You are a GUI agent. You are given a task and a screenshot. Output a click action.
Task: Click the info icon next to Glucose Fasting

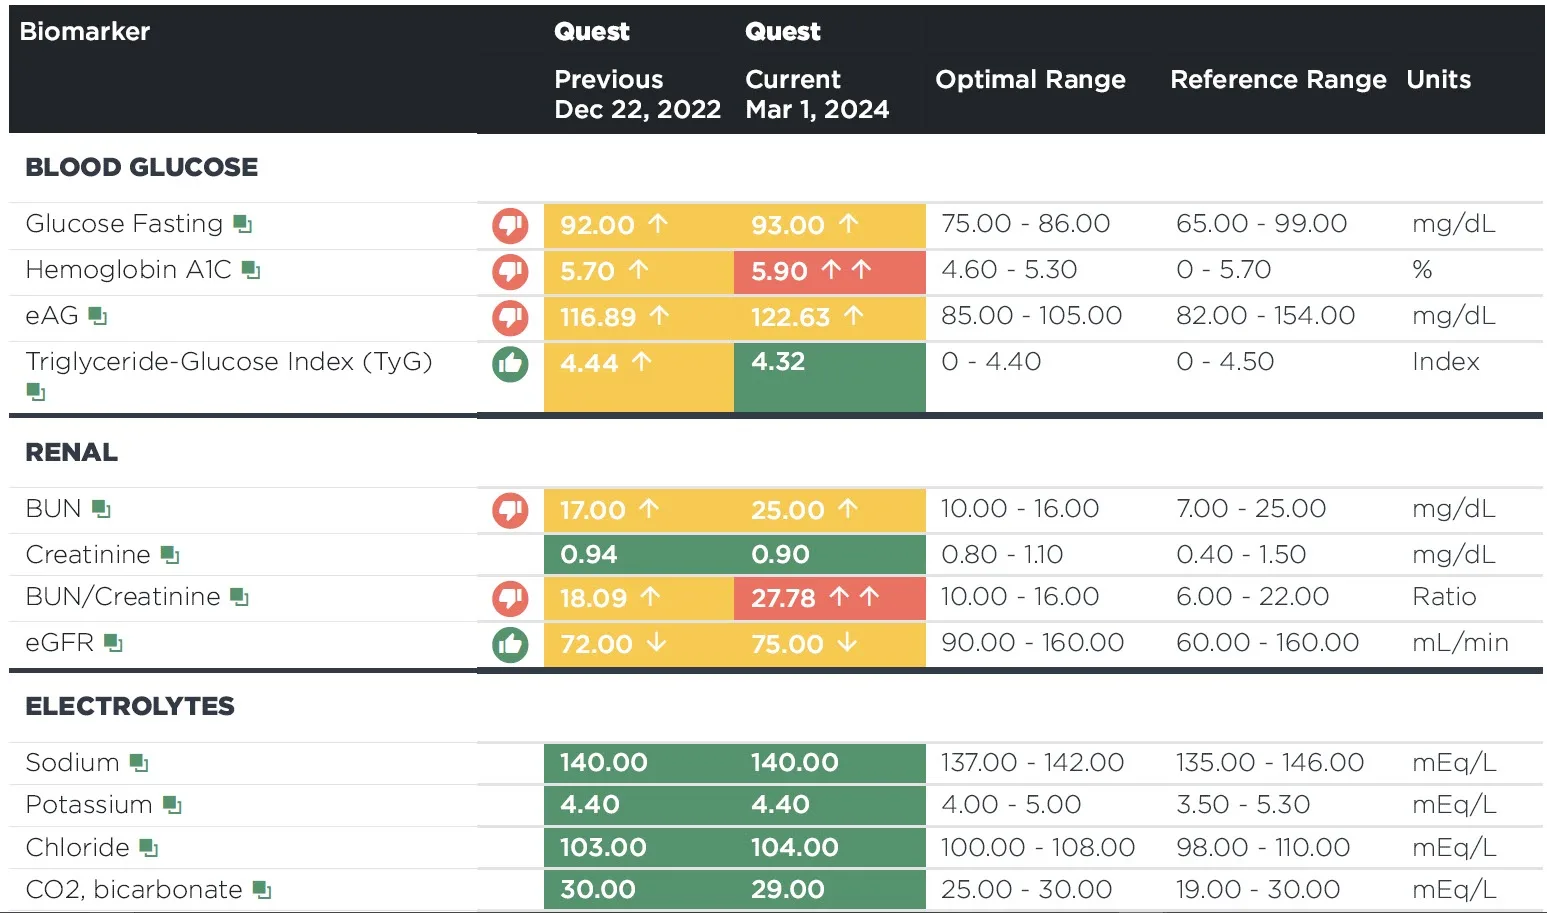pyautogui.click(x=243, y=224)
